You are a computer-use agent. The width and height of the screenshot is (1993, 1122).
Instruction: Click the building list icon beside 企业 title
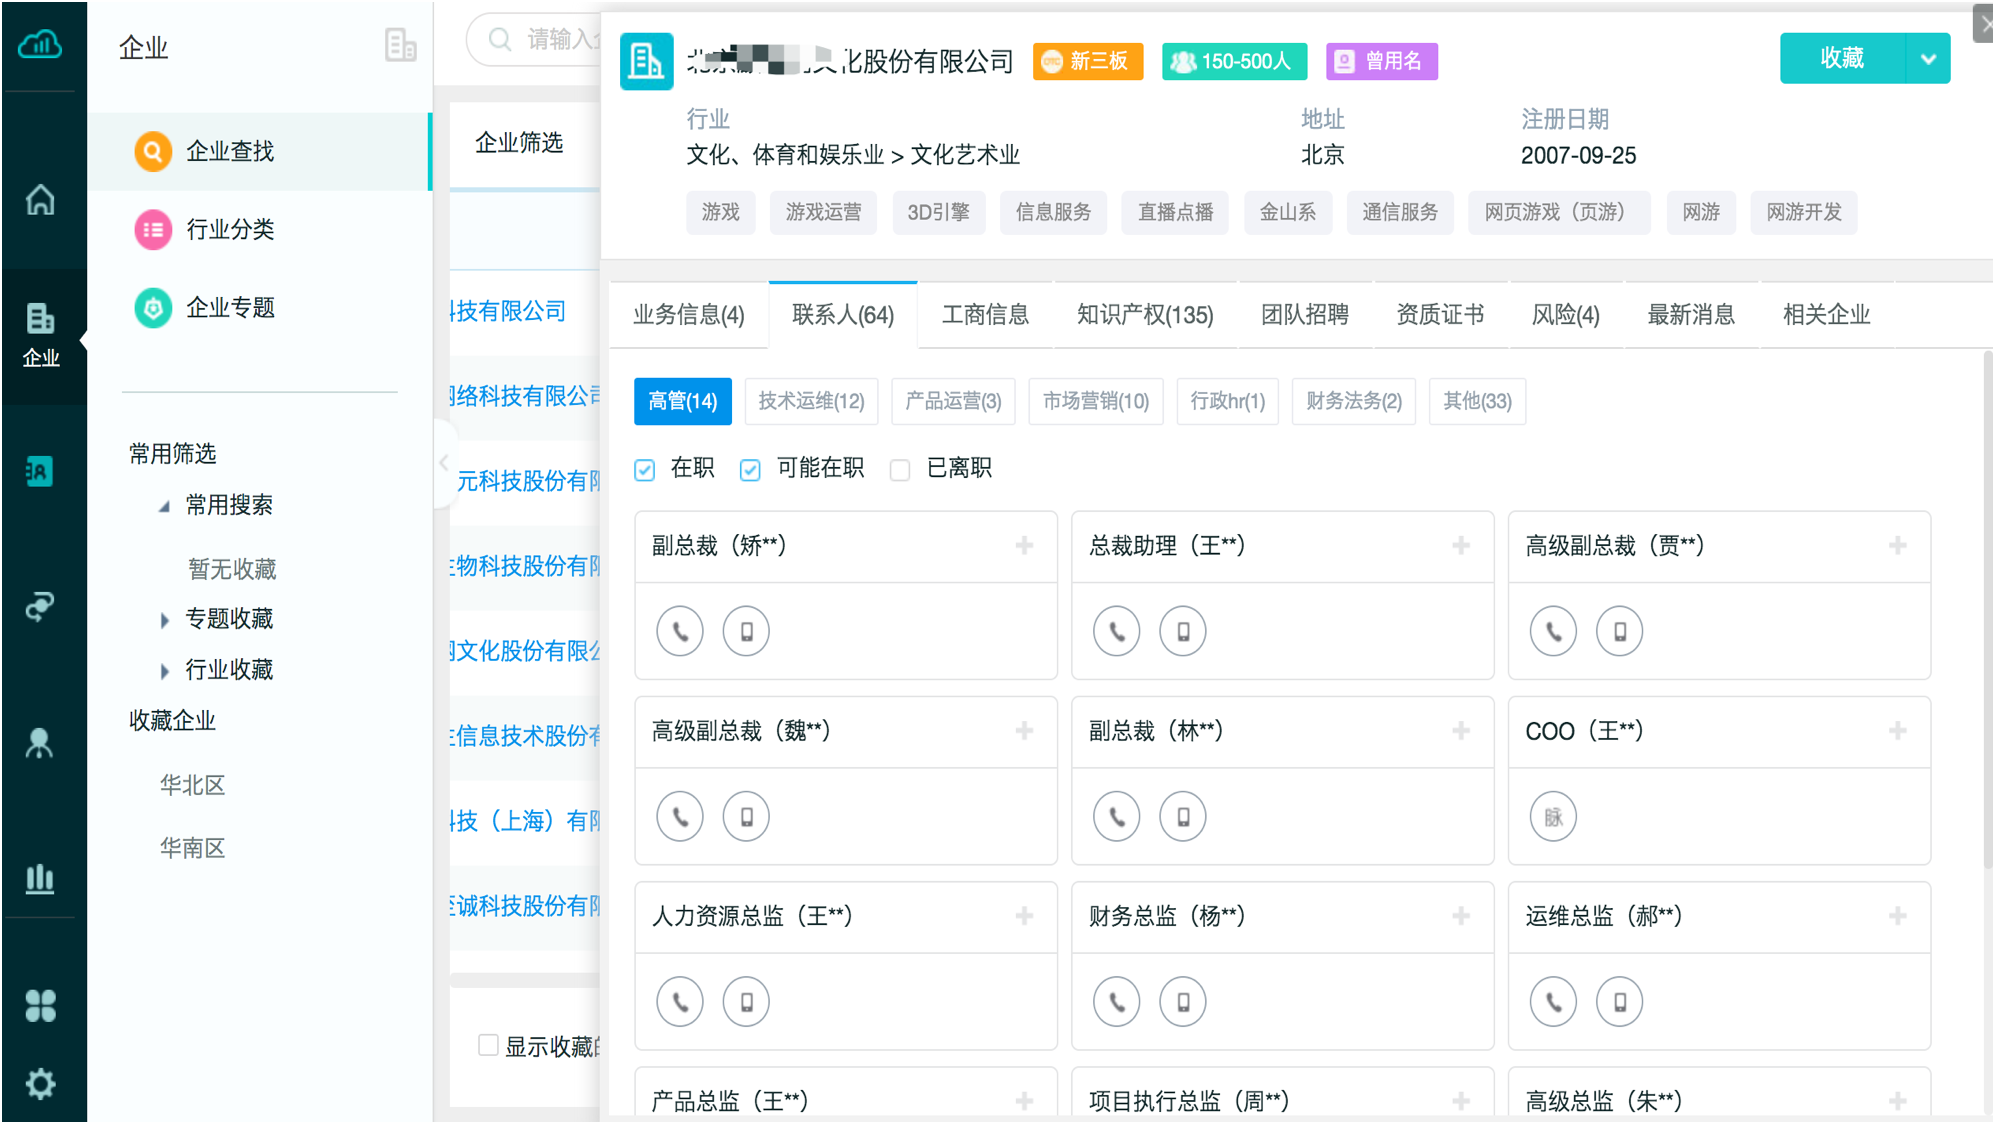(x=400, y=45)
